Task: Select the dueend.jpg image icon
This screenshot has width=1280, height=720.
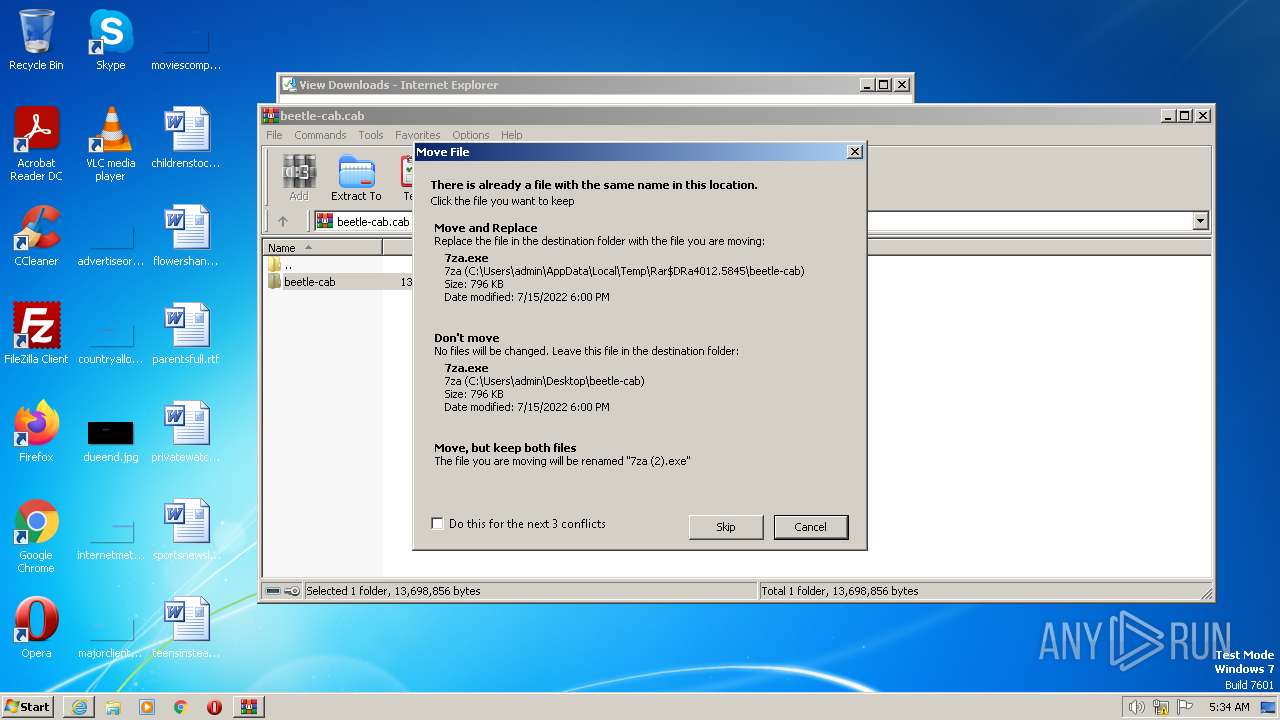Action: 110,440
